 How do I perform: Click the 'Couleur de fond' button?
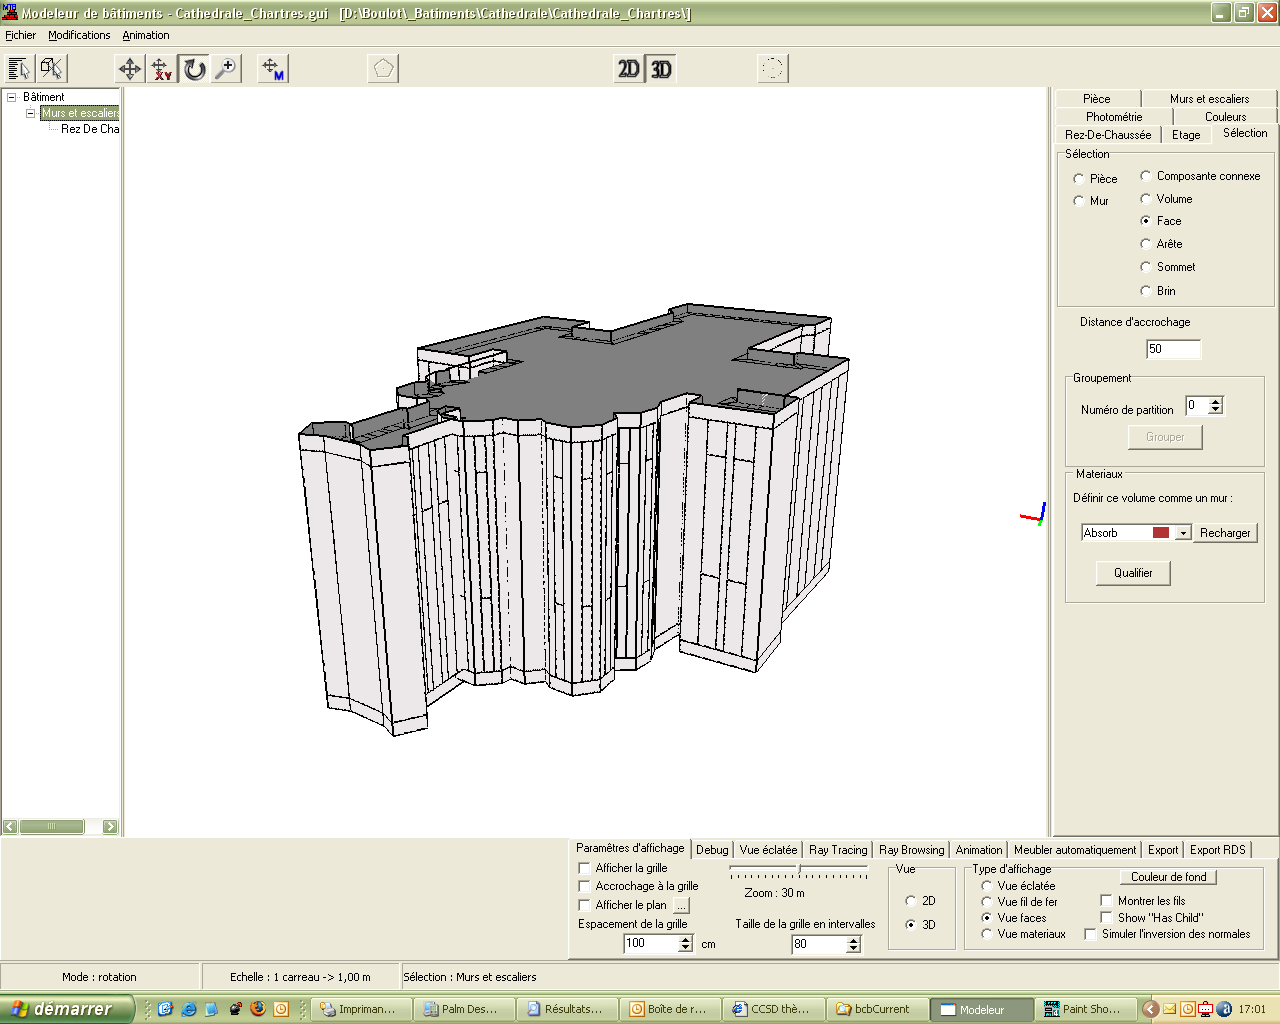click(1168, 877)
